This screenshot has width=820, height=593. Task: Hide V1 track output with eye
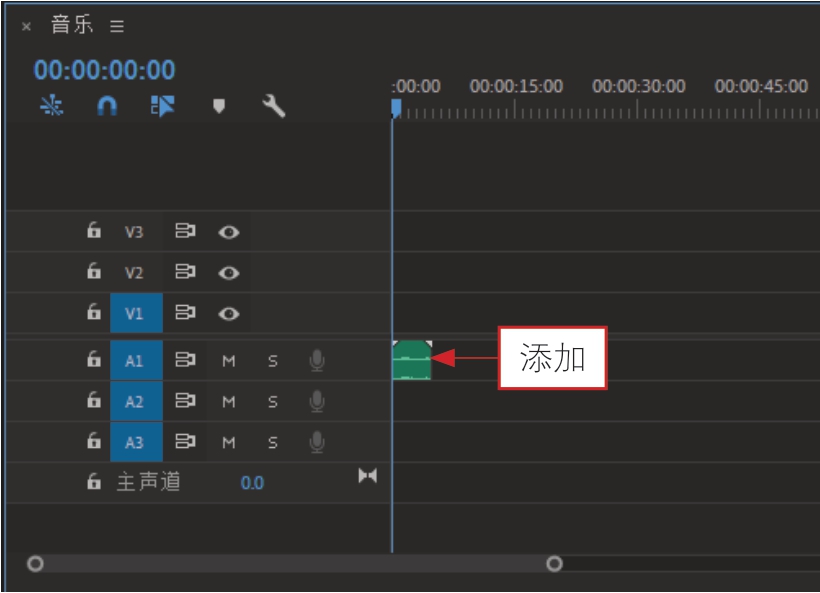[229, 313]
